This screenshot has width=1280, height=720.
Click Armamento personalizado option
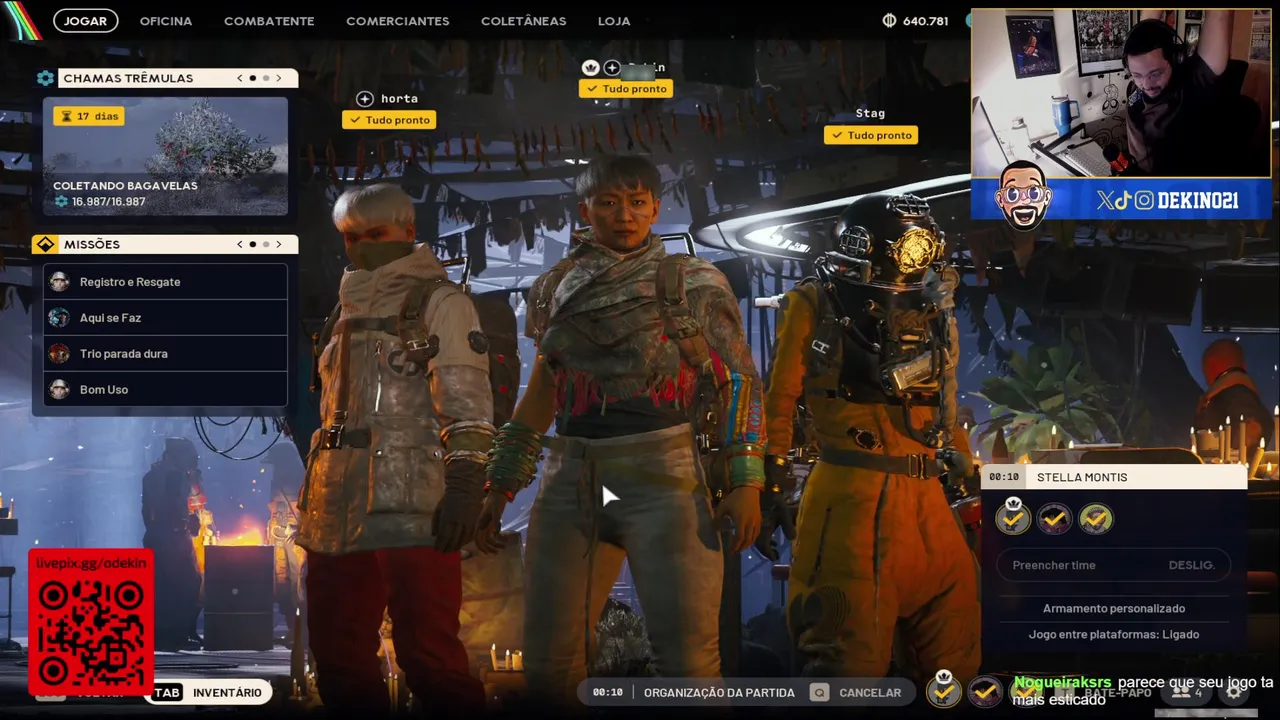click(x=1114, y=608)
